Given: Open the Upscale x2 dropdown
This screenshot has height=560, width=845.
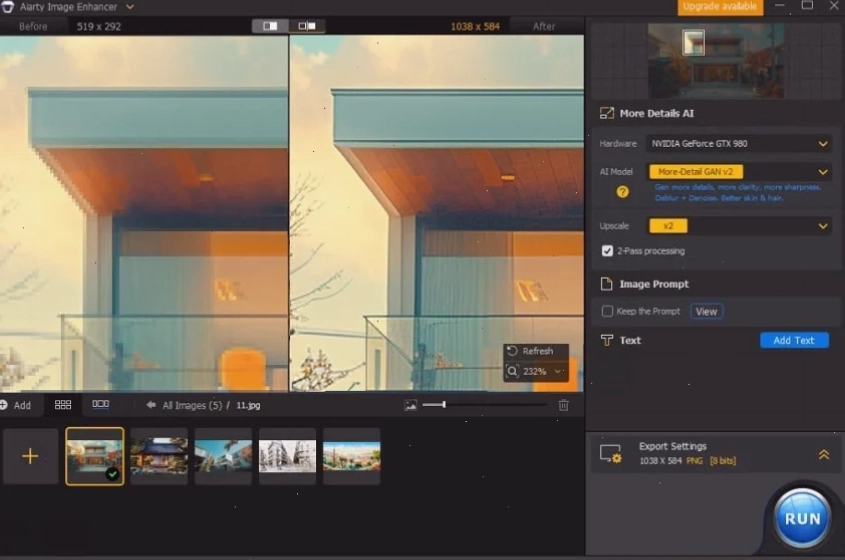Looking at the screenshot, I should coord(739,226).
